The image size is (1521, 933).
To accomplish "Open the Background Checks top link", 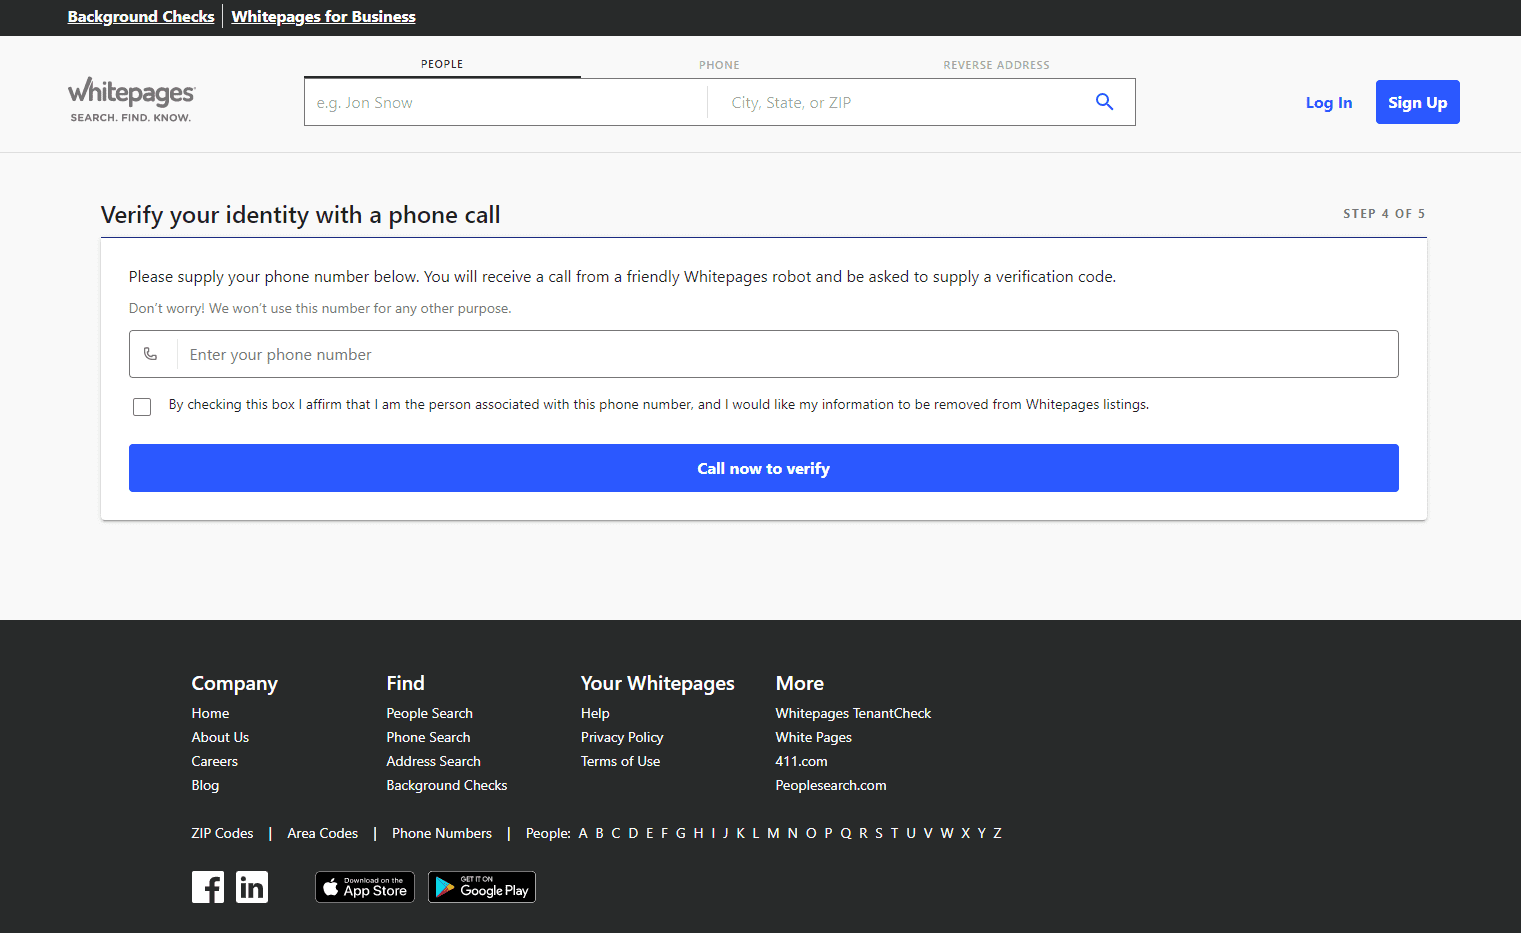I will [141, 17].
